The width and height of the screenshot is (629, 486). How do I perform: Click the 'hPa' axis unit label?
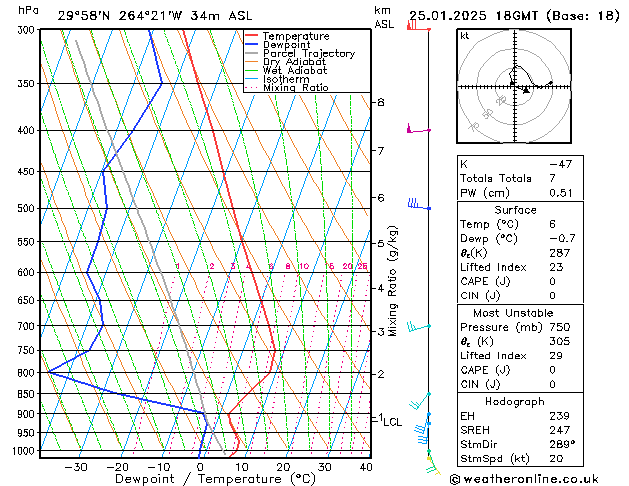[28, 10]
